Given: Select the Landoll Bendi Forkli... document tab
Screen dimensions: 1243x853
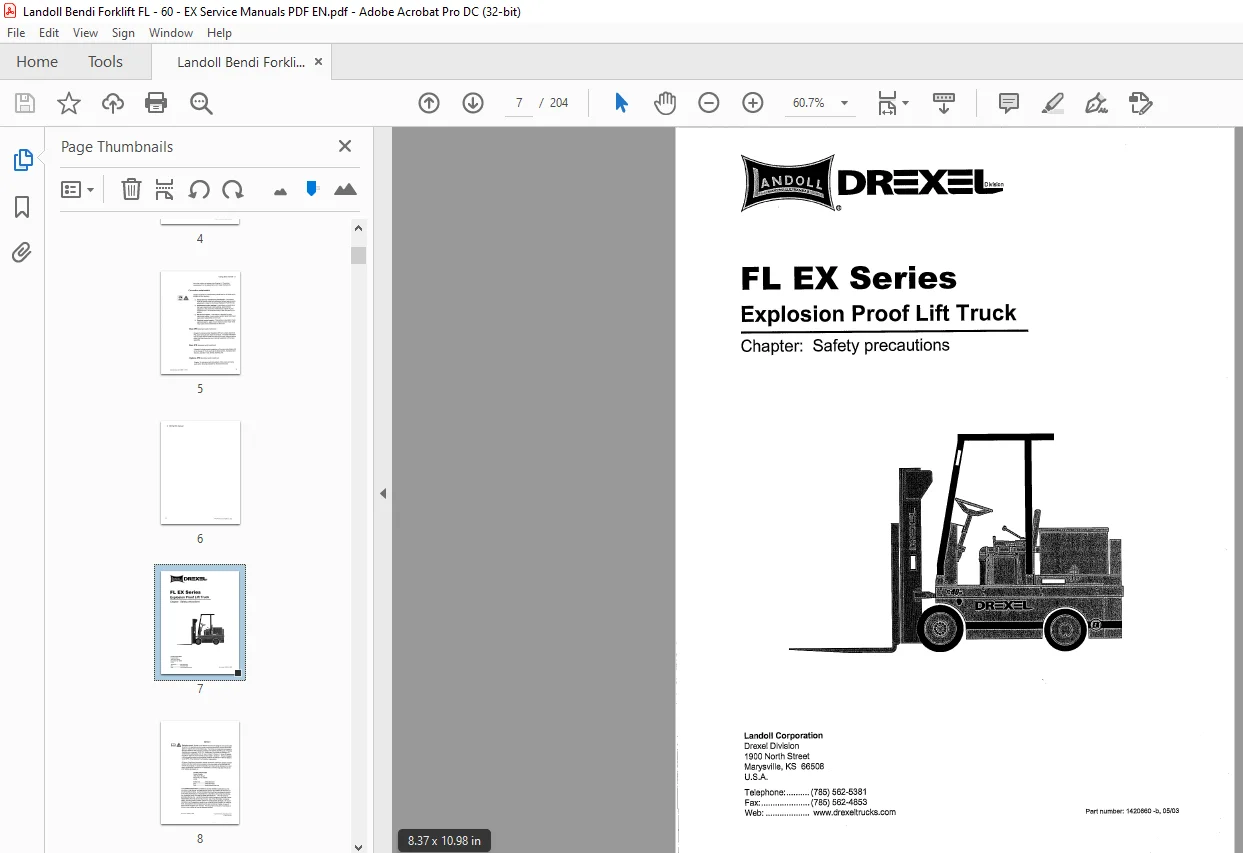Looking at the screenshot, I should click(241, 62).
